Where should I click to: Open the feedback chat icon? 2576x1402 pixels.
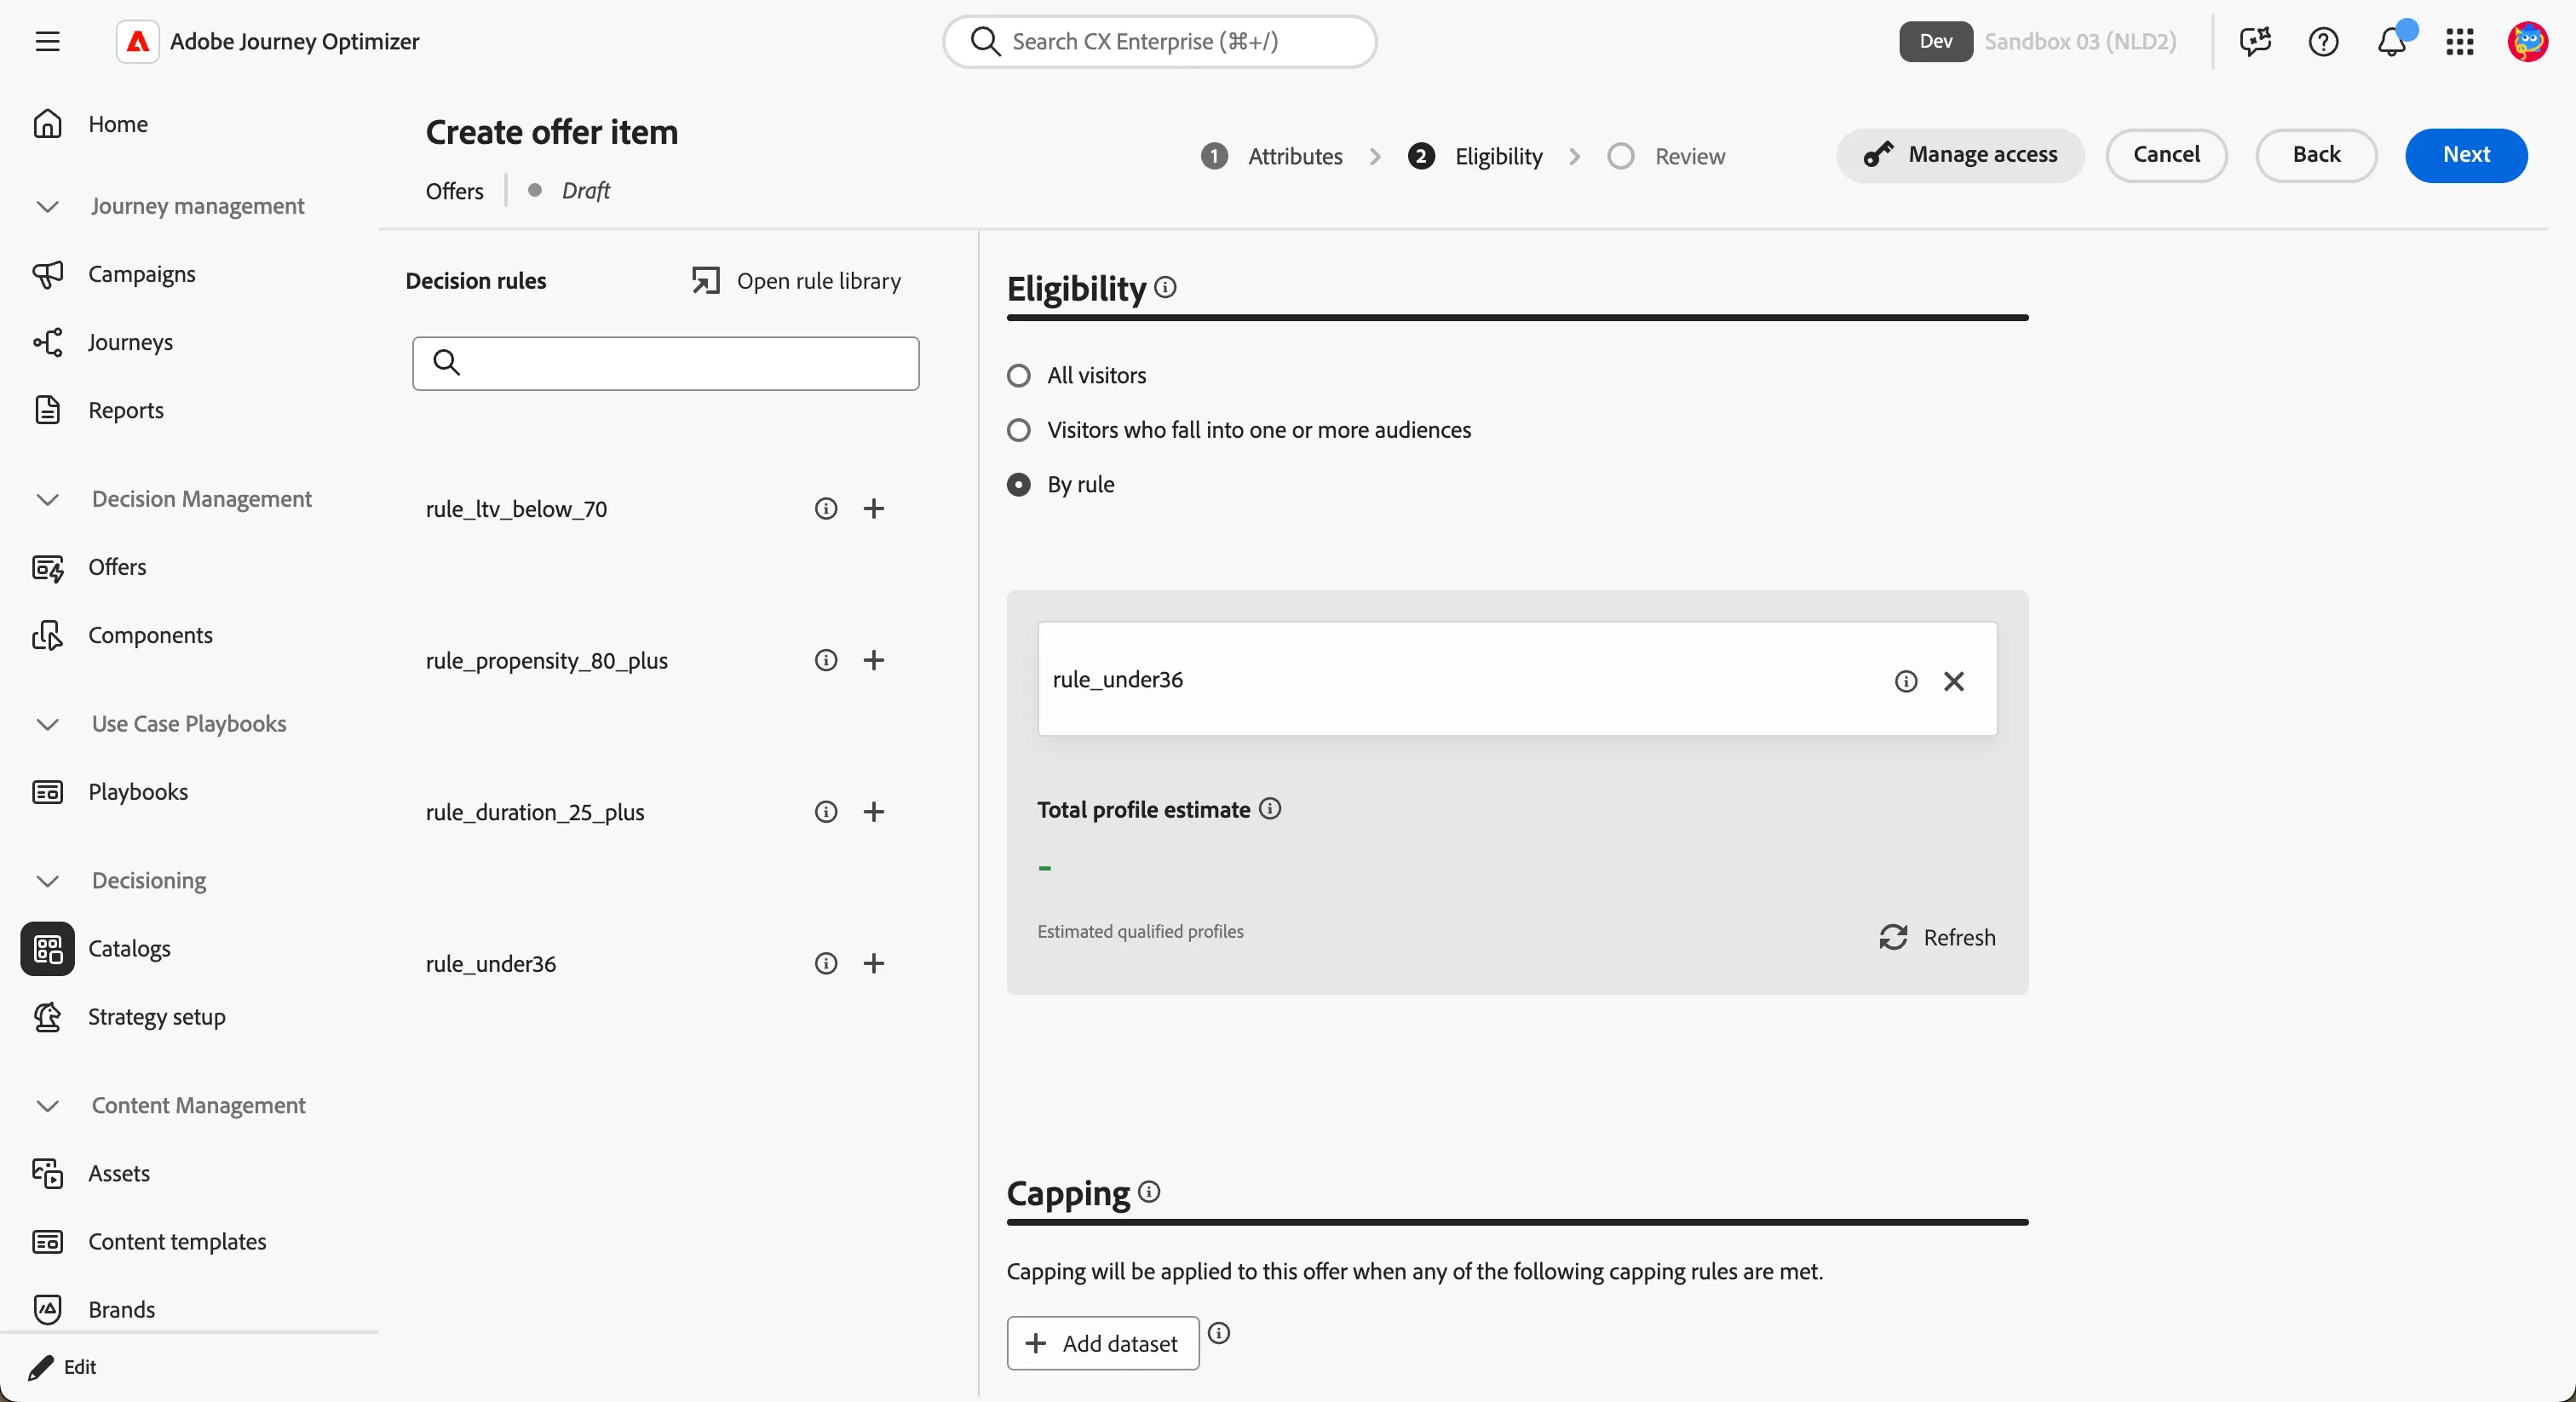coord(2255,41)
